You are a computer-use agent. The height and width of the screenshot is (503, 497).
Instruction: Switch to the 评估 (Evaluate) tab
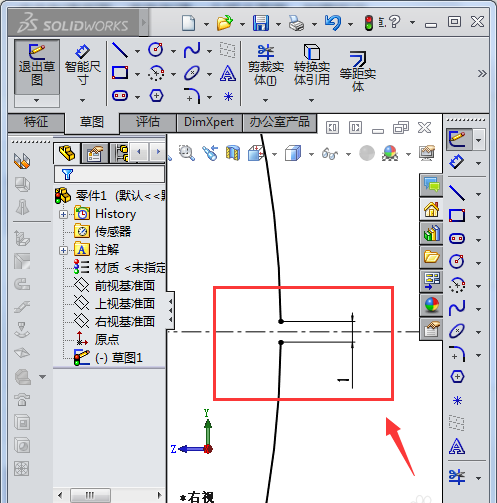(148, 122)
